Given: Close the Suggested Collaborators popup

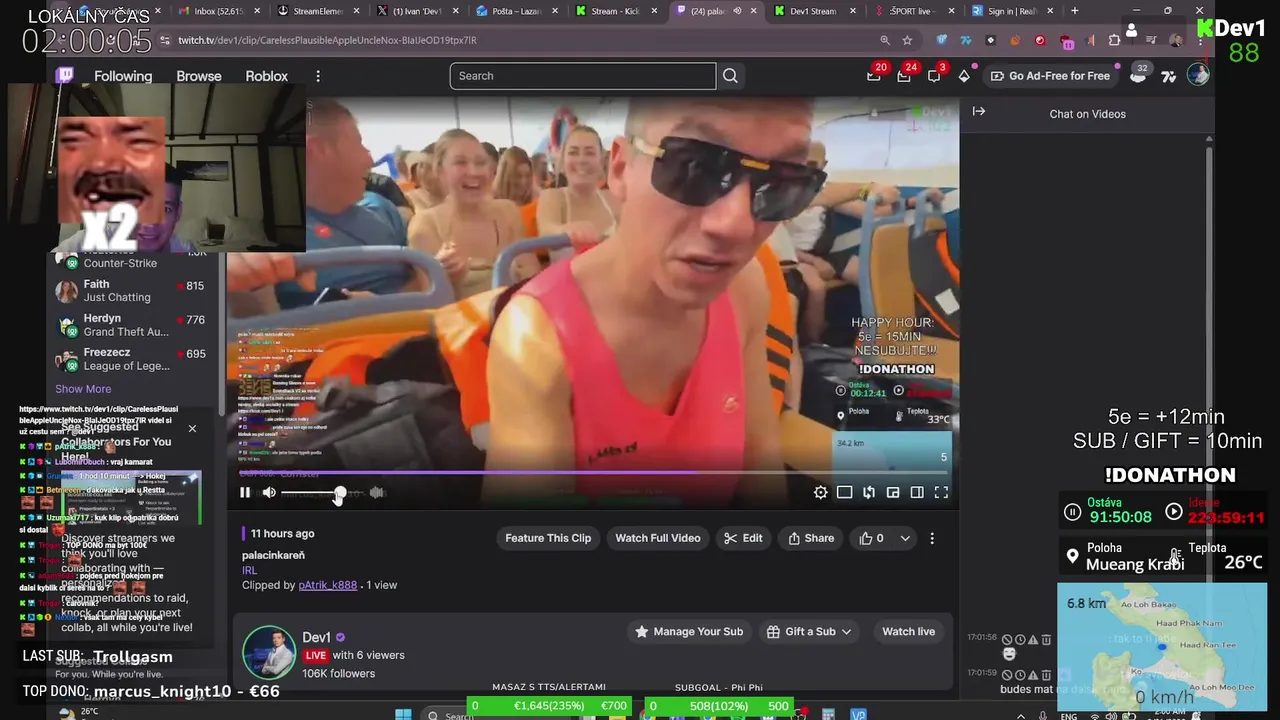Looking at the screenshot, I should tap(192, 429).
